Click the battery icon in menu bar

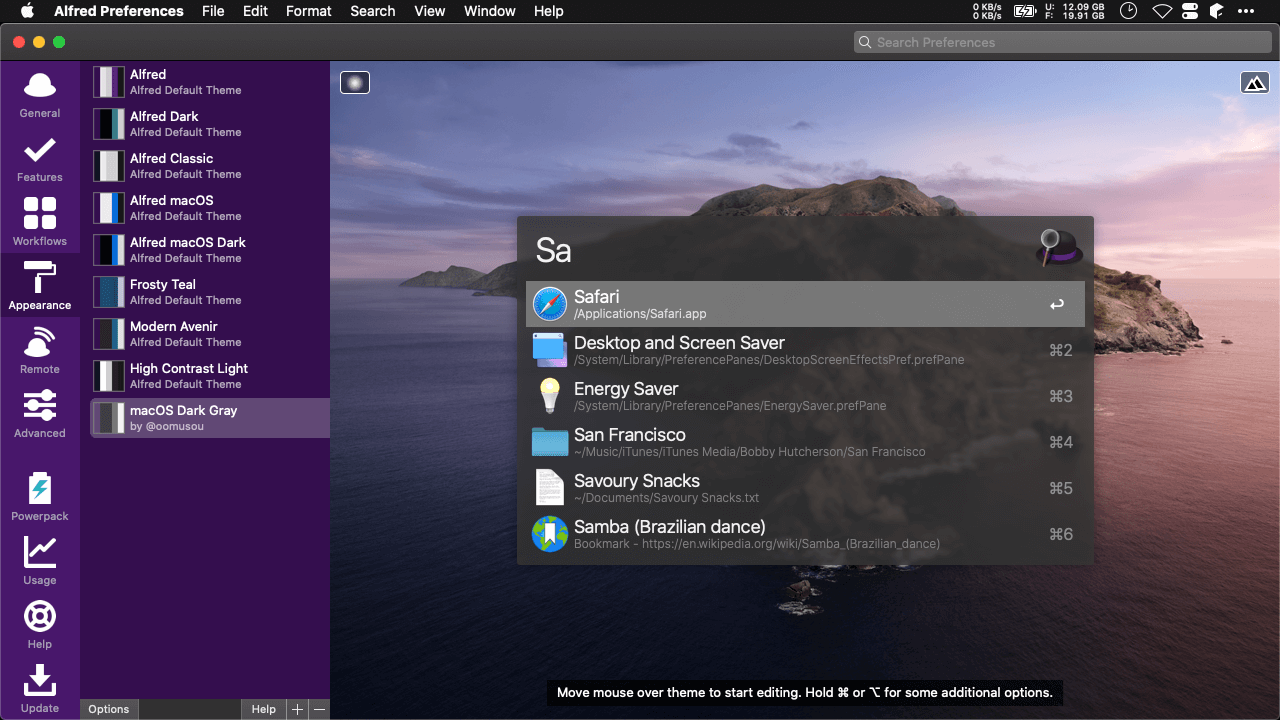tap(1025, 11)
